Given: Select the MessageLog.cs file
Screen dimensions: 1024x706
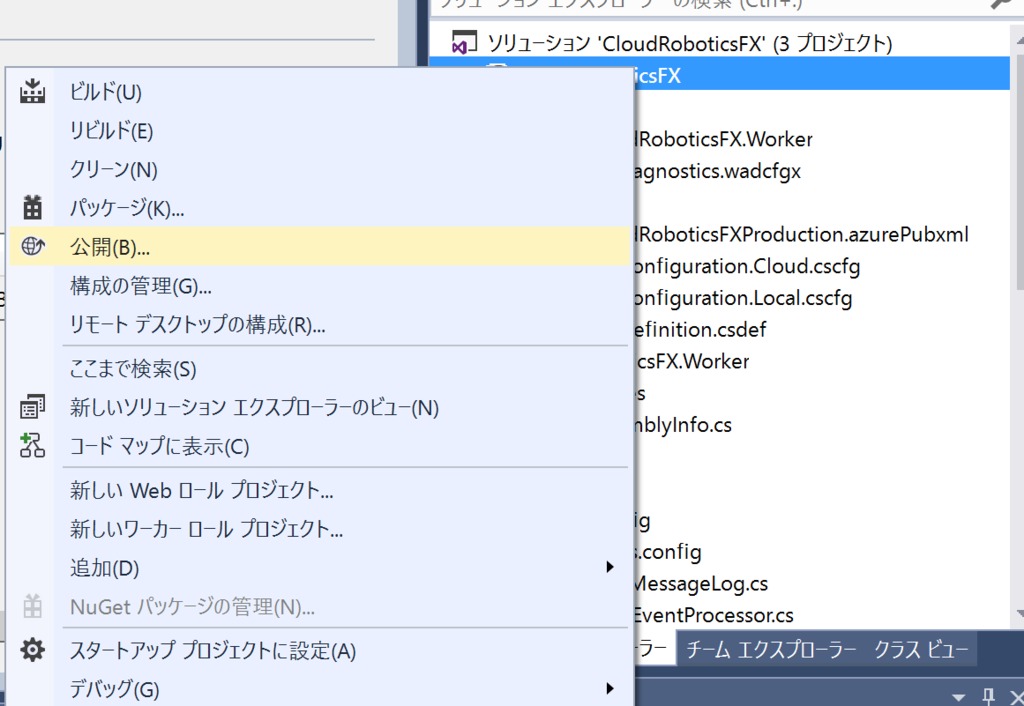Looking at the screenshot, I should [700, 584].
